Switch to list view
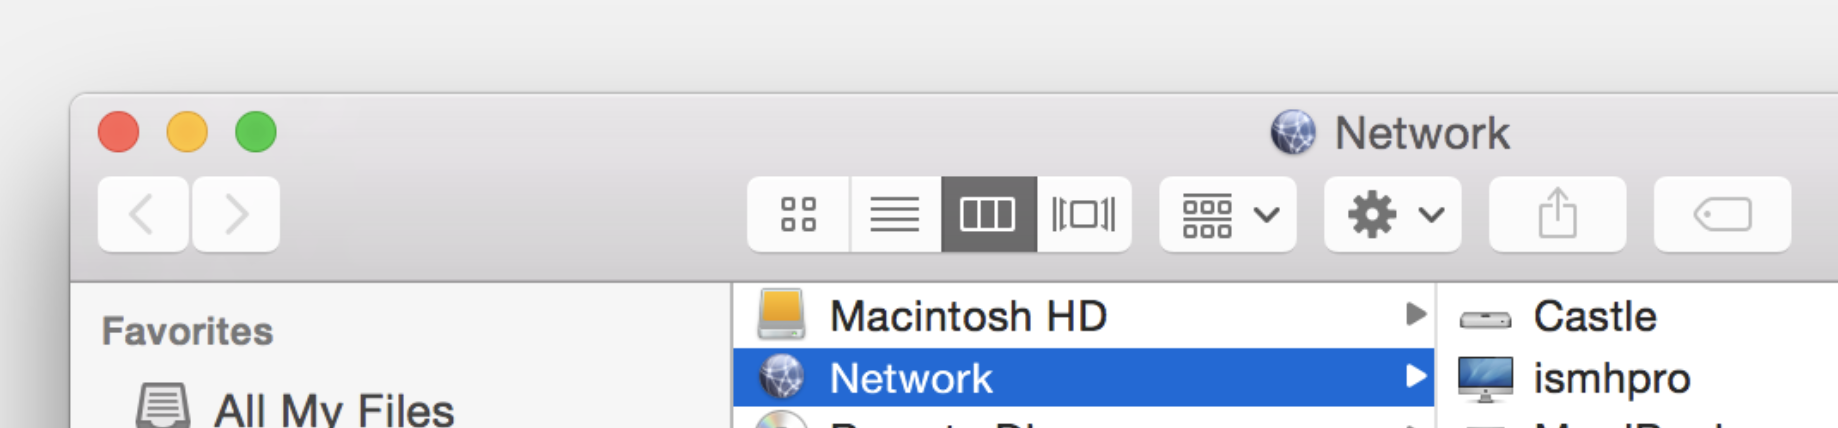The width and height of the screenshot is (1838, 428). pyautogui.click(x=895, y=214)
